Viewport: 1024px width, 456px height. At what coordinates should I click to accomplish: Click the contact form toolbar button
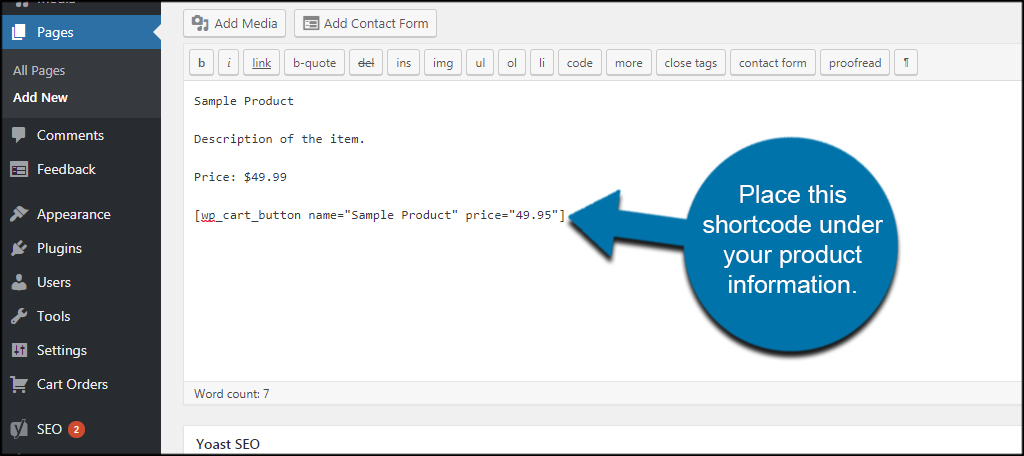(773, 63)
